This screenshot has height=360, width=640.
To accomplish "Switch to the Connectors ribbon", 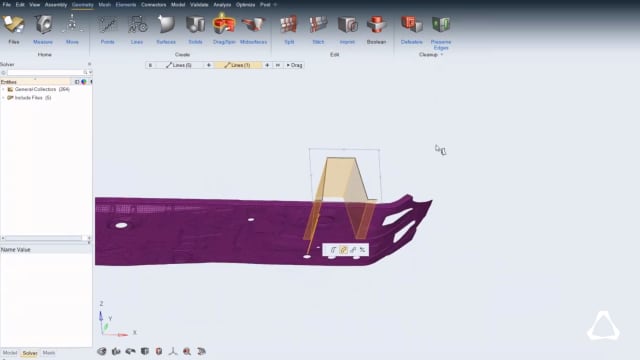I will (153, 5).
